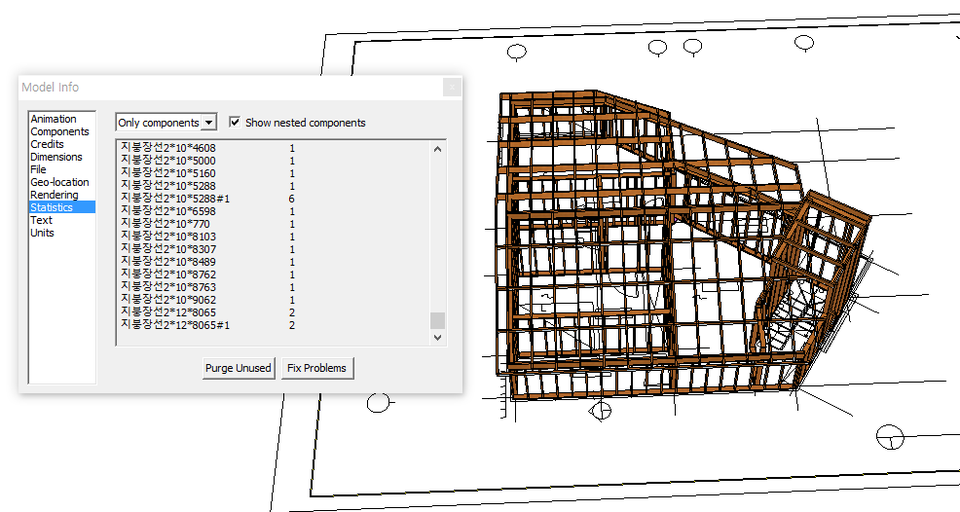Select the highlighted Statistics entry
This screenshot has height=512, width=960.
62,207
